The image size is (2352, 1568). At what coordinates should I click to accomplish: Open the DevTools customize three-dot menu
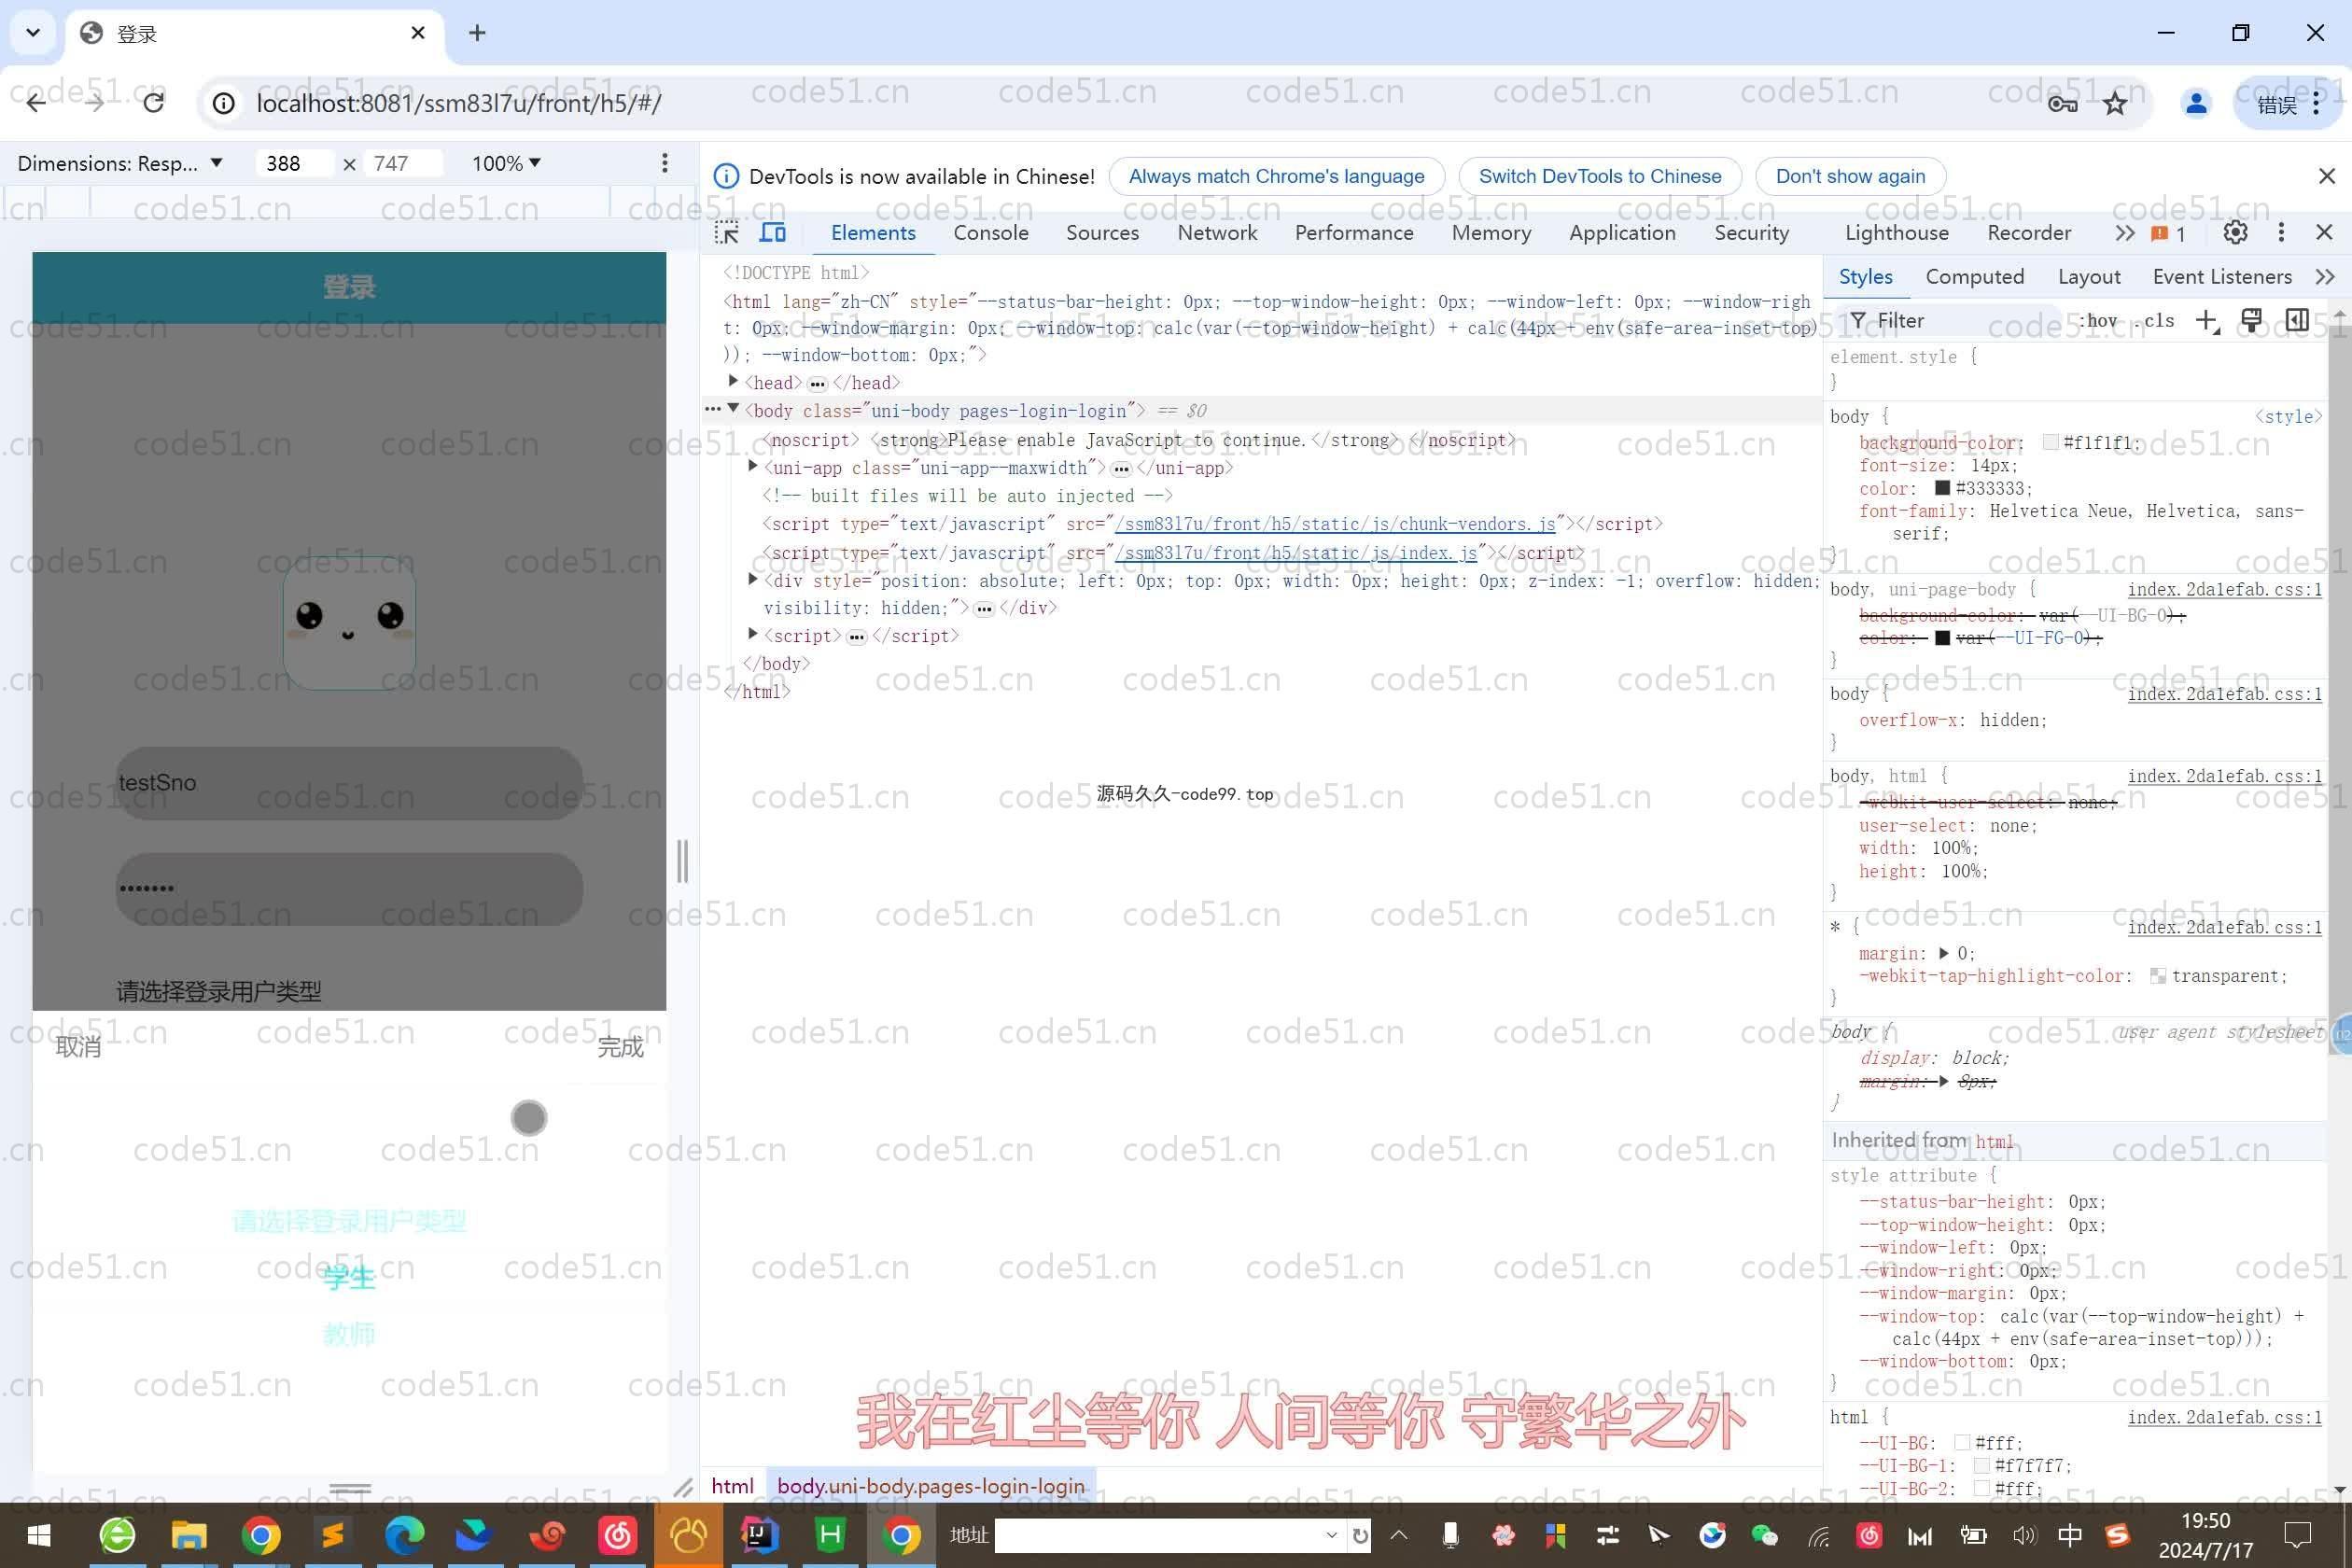[x=2281, y=233]
